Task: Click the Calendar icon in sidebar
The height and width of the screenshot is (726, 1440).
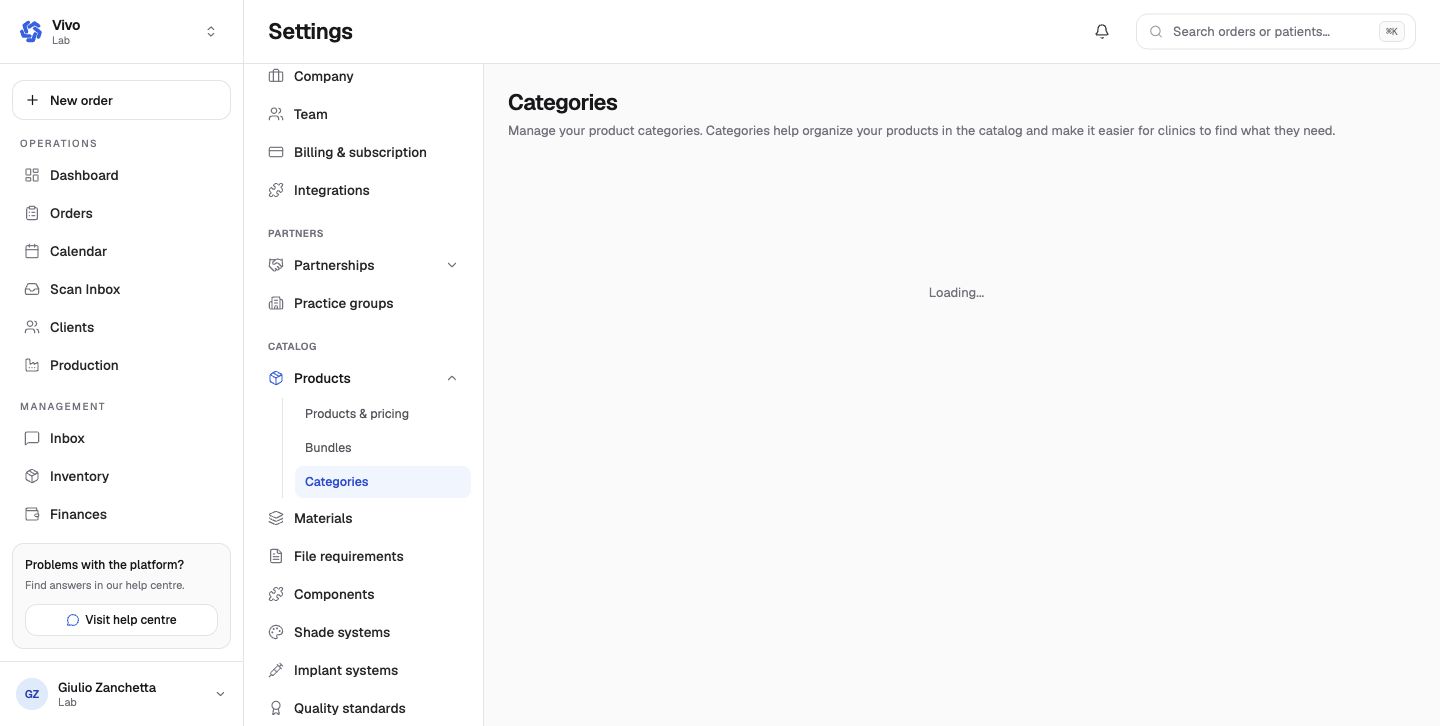Action: pos(32,251)
